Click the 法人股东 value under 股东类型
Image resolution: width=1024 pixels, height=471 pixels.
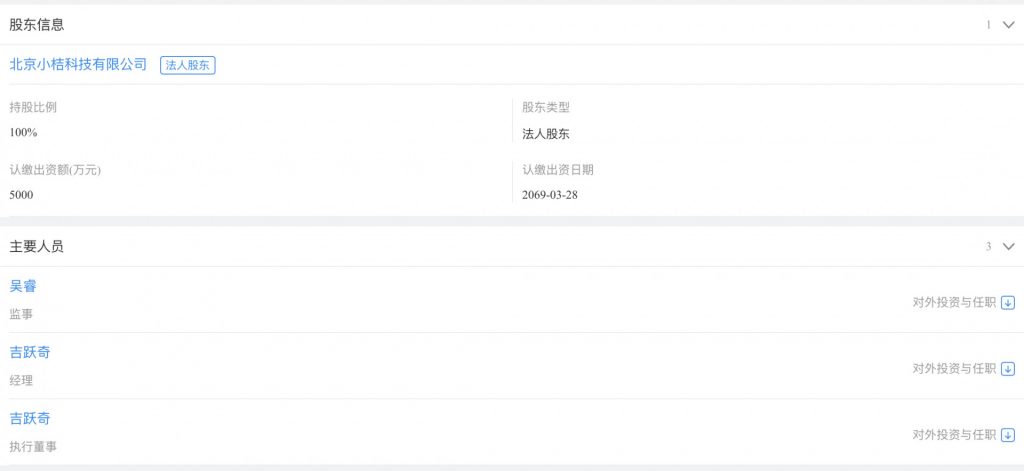tap(546, 134)
